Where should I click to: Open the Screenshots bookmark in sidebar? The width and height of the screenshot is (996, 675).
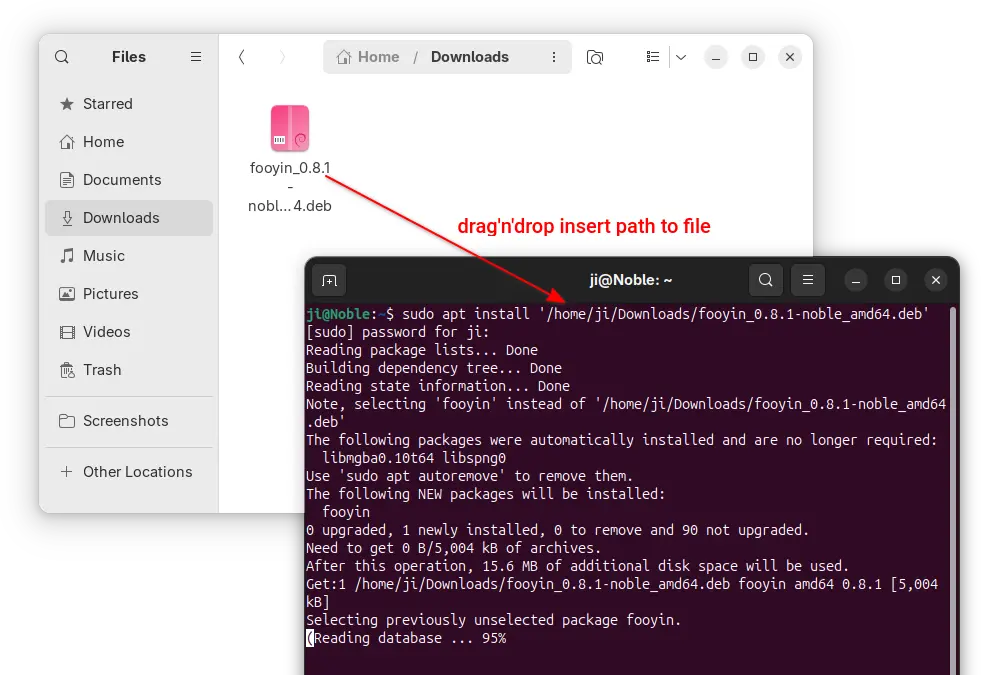click(129, 421)
